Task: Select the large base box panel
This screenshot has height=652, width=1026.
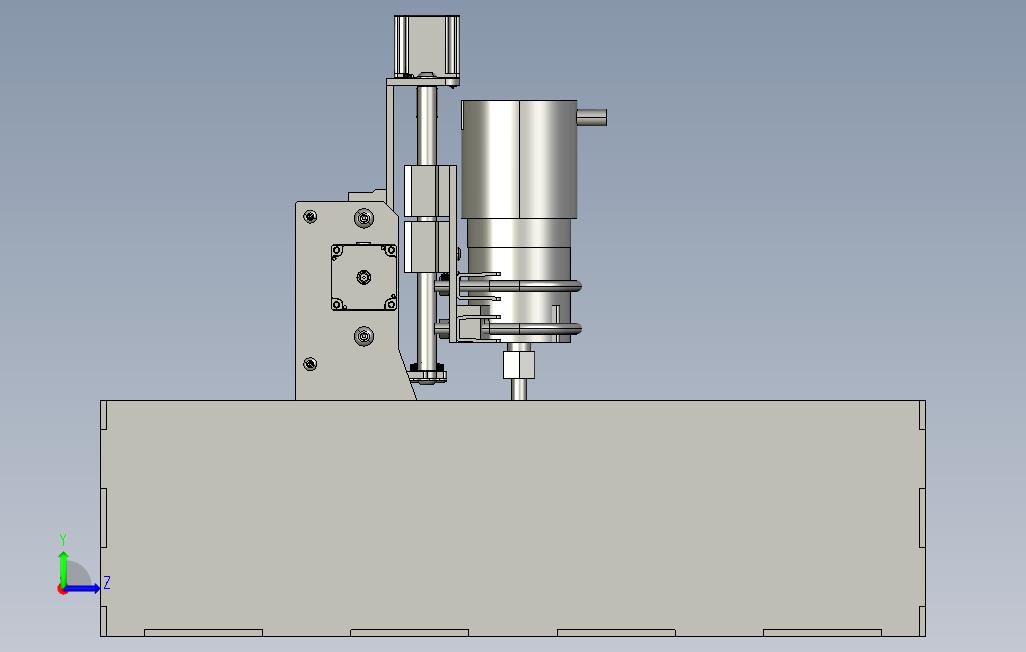Action: point(512,518)
